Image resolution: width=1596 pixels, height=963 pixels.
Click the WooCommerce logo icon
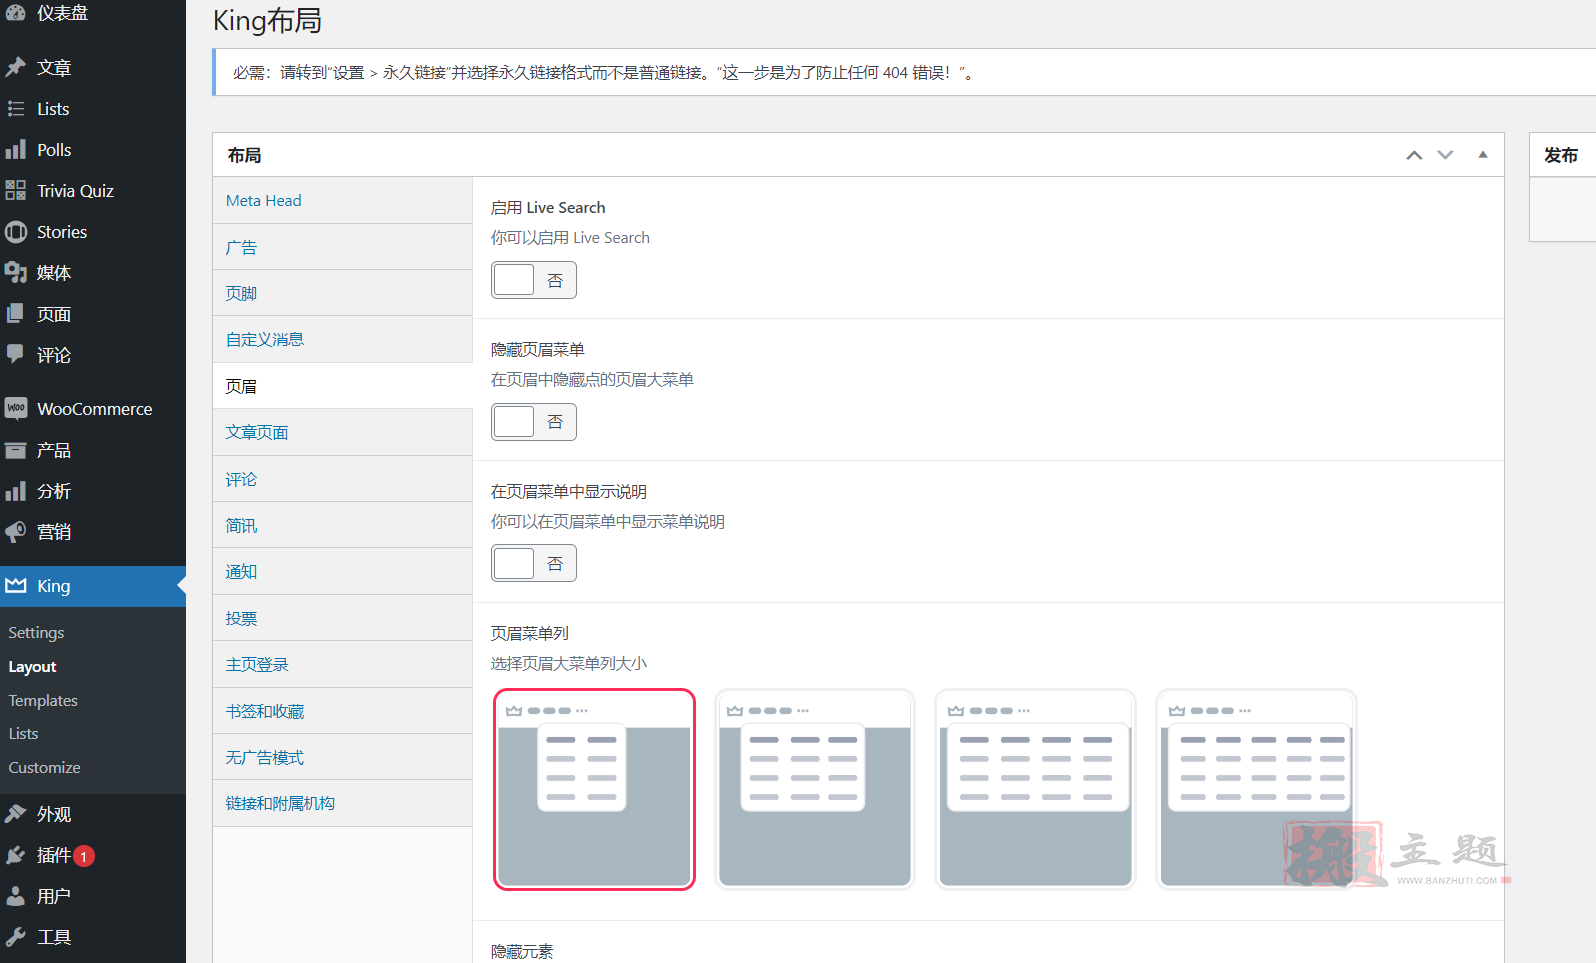(x=15, y=408)
